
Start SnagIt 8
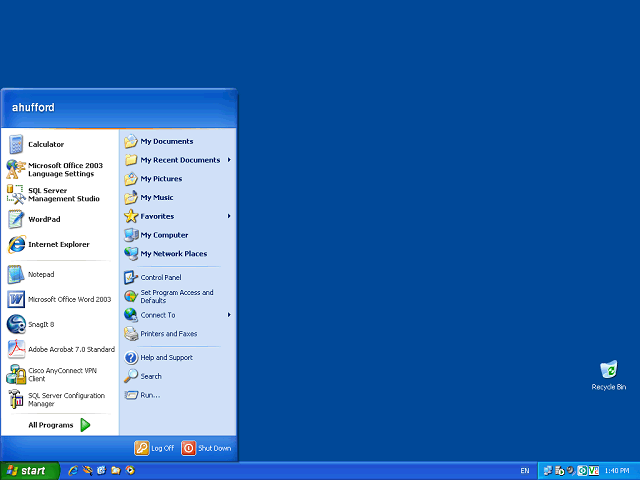[60, 324]
